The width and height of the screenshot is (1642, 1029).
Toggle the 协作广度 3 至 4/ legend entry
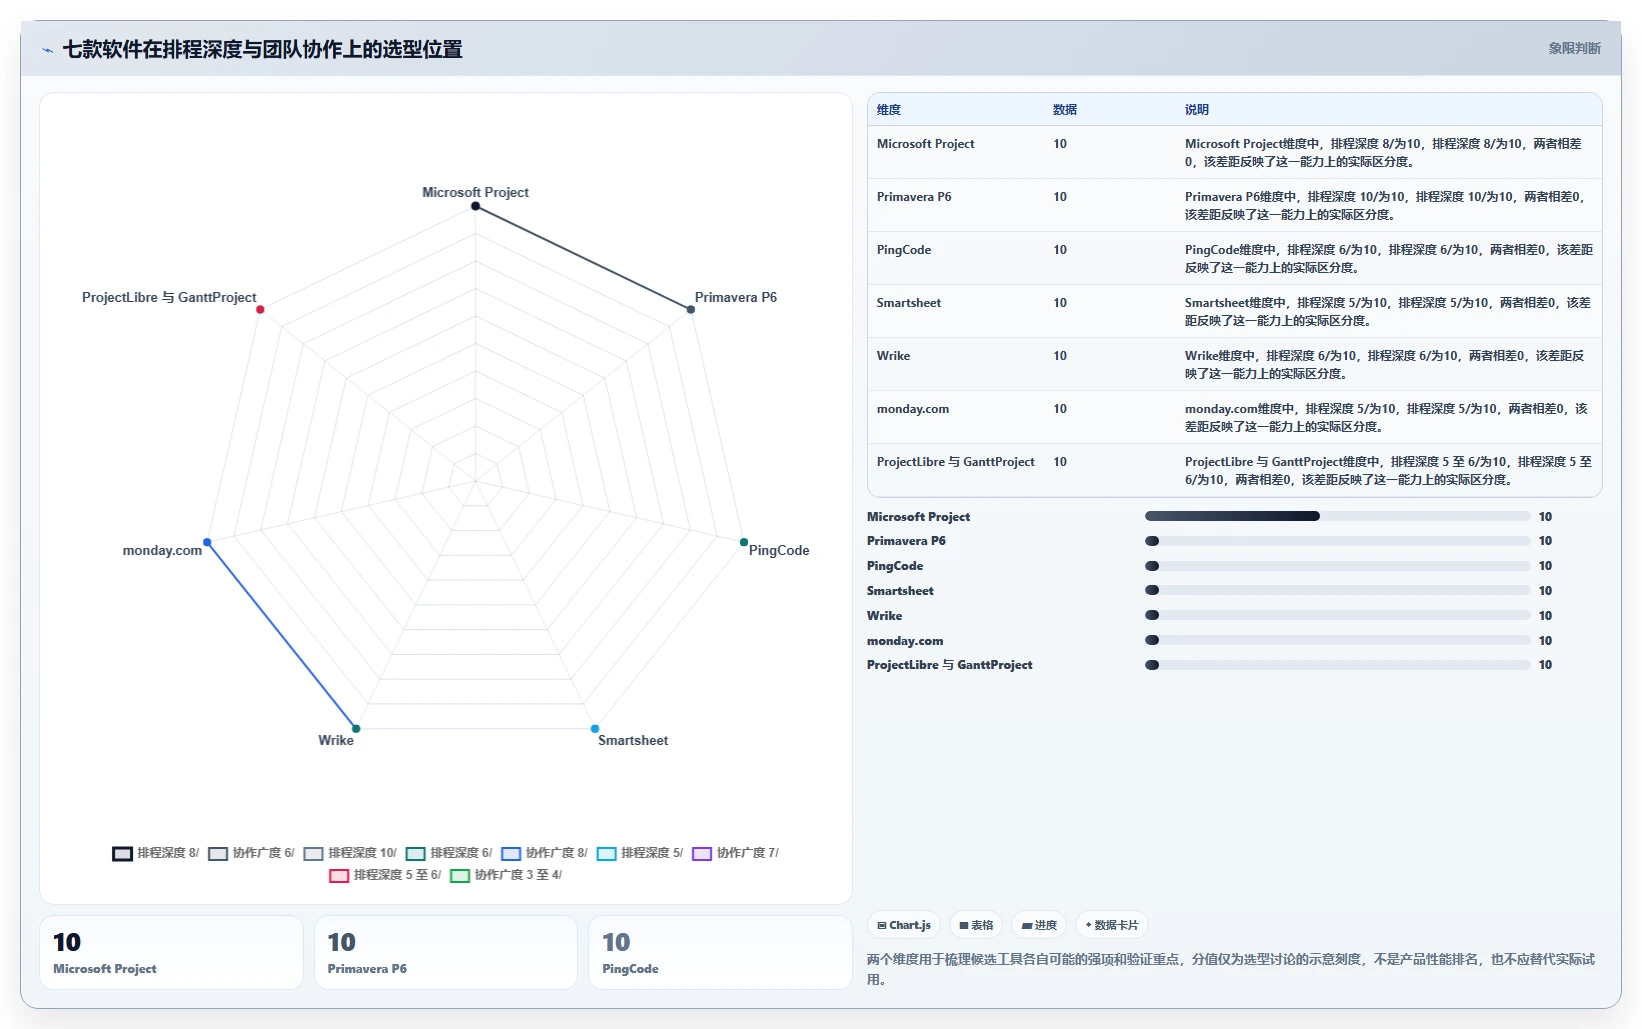click(506, 875)
